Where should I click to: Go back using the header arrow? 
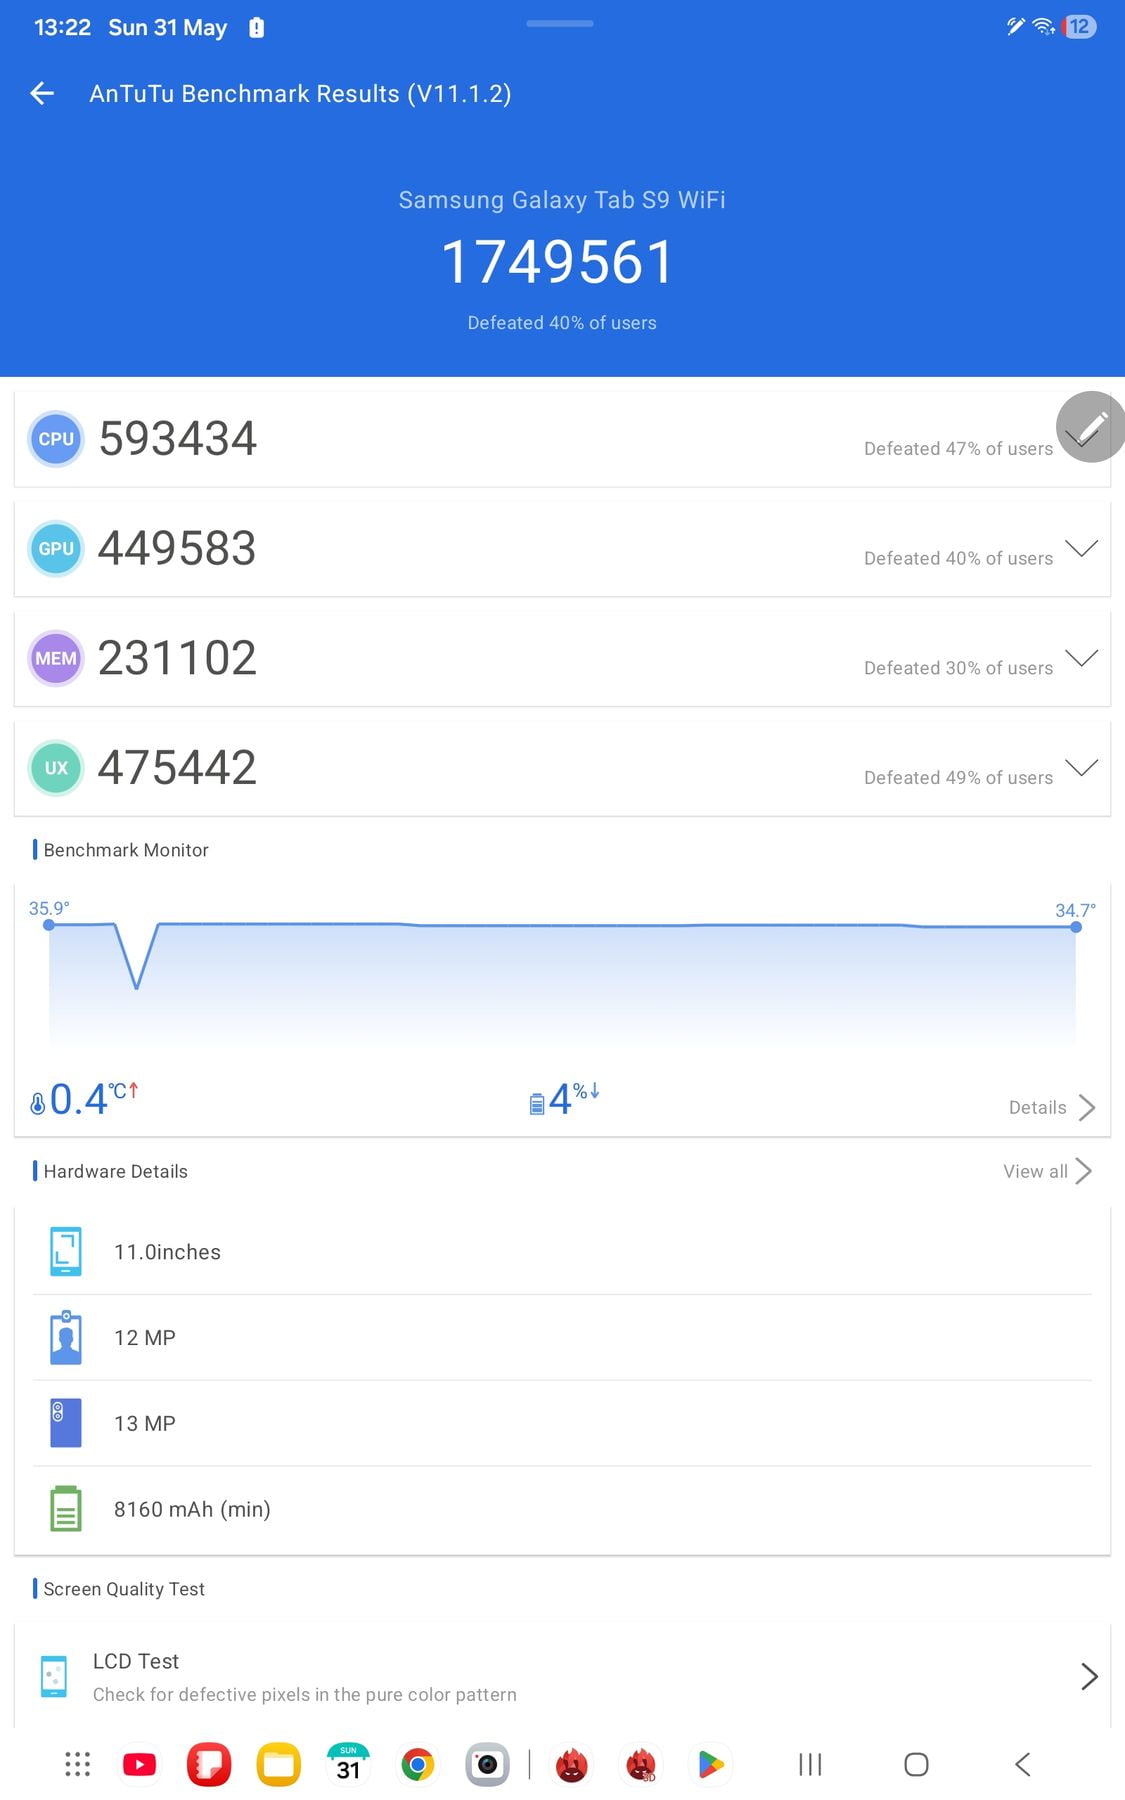tap(42, 93)
